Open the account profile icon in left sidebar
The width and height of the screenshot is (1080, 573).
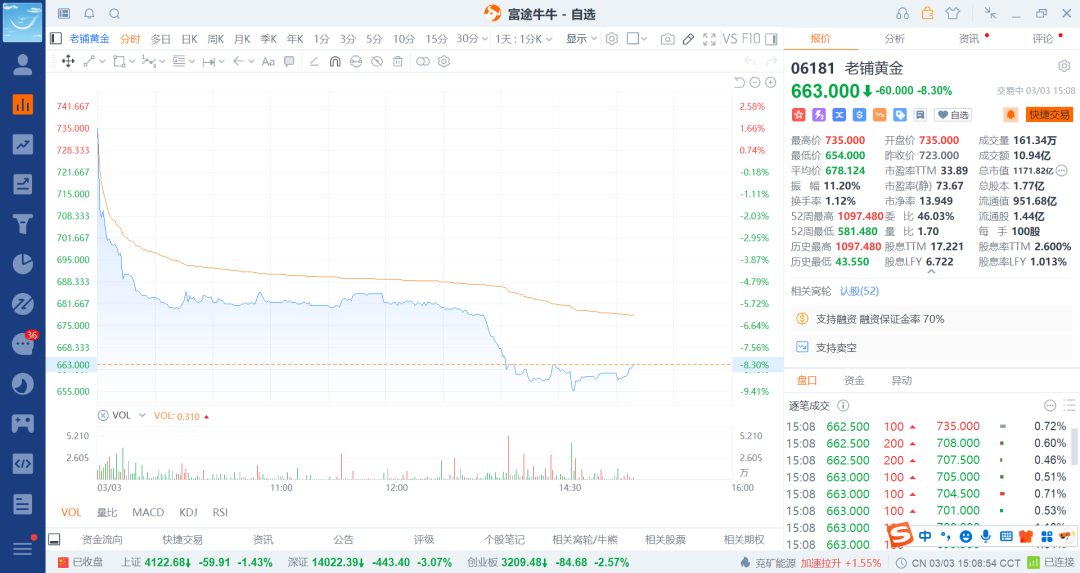pos(23,65)
